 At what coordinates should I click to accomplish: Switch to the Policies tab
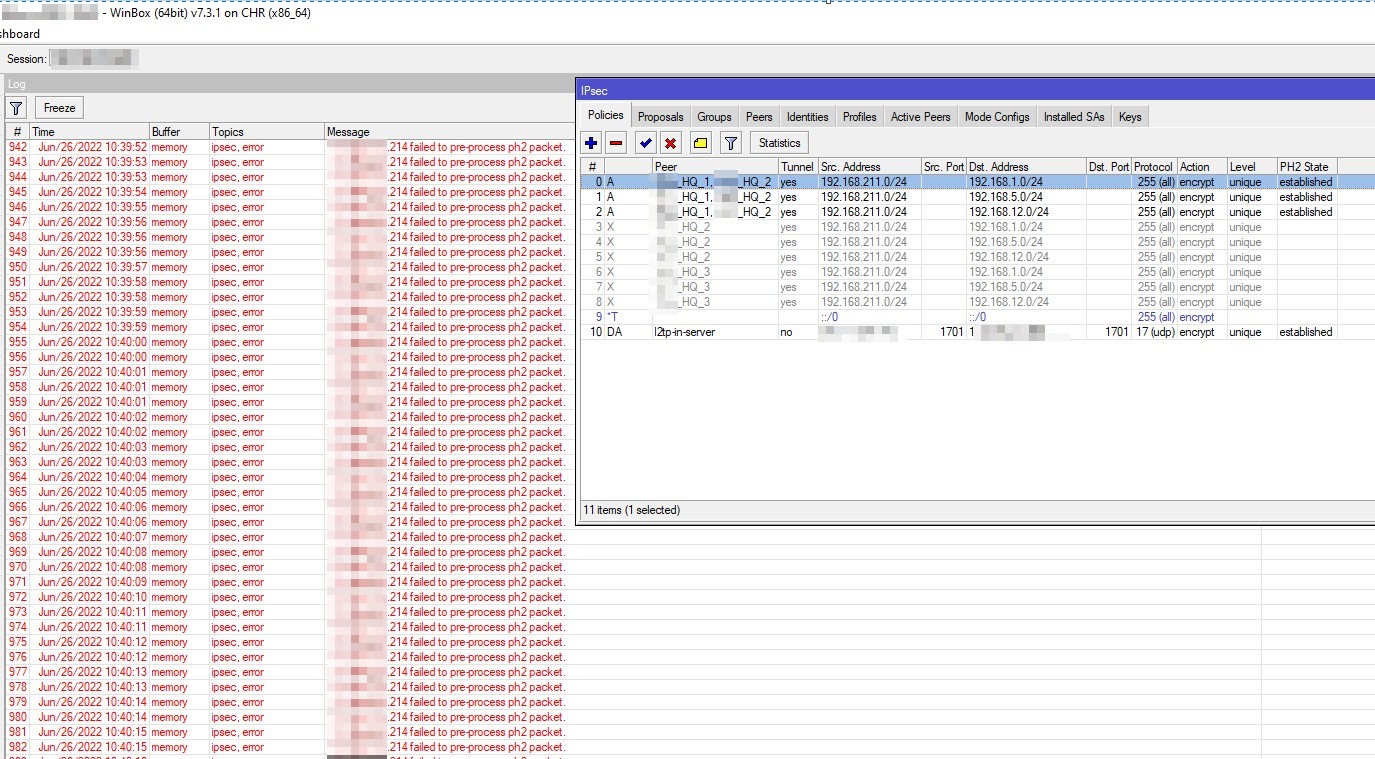pyautogui.click(x=606, y=116)
